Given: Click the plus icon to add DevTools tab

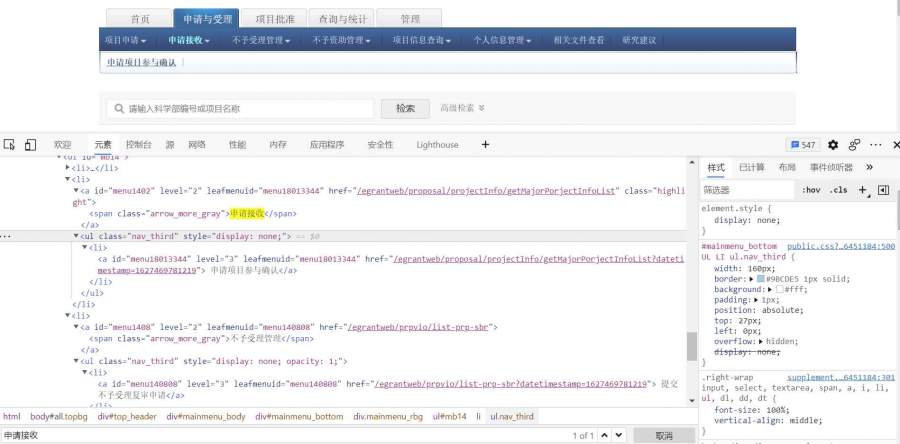Looking at the screenshot, I should [x=485, y=145].
